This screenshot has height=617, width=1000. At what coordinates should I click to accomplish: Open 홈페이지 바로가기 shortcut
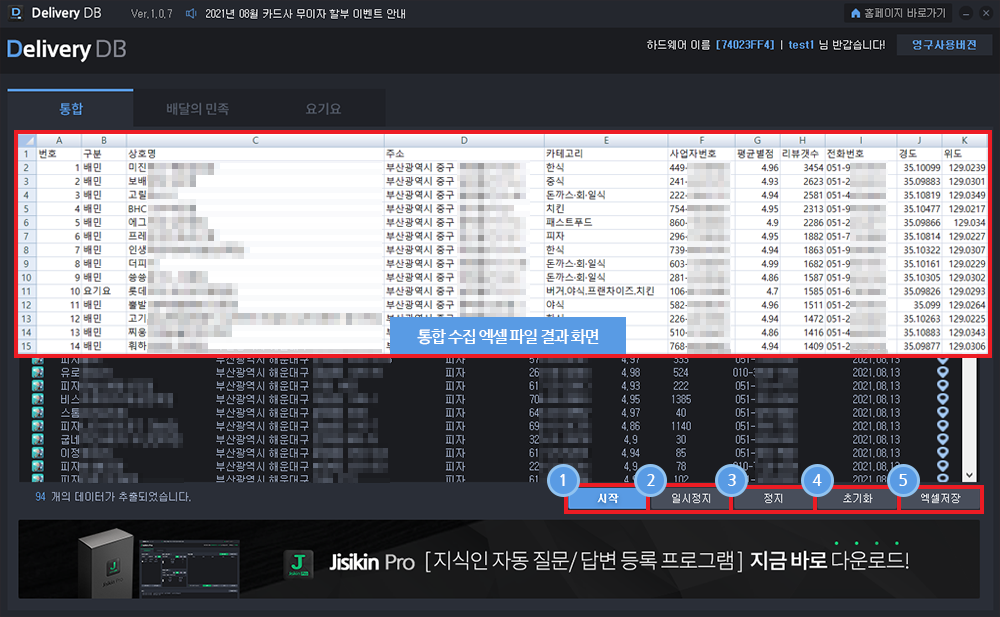[x=899, y=13]
